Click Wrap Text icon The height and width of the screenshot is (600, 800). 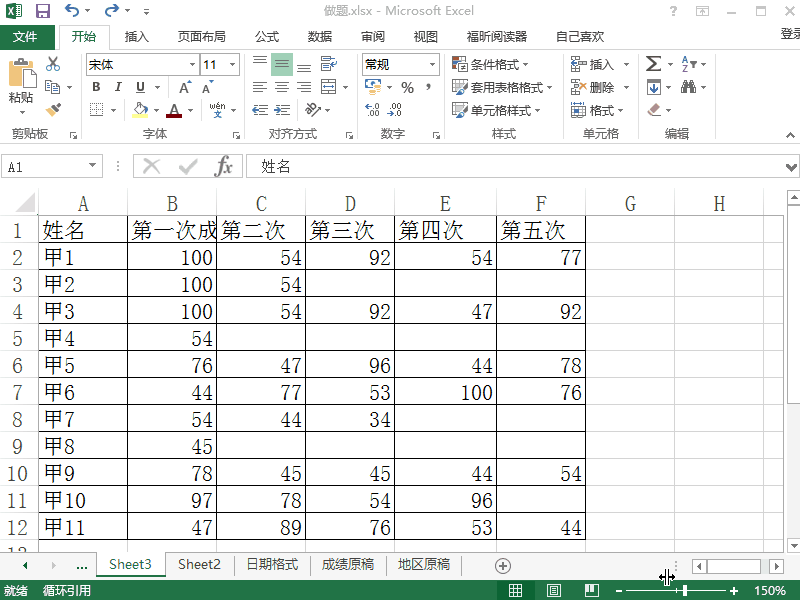[x=328, y=64]
